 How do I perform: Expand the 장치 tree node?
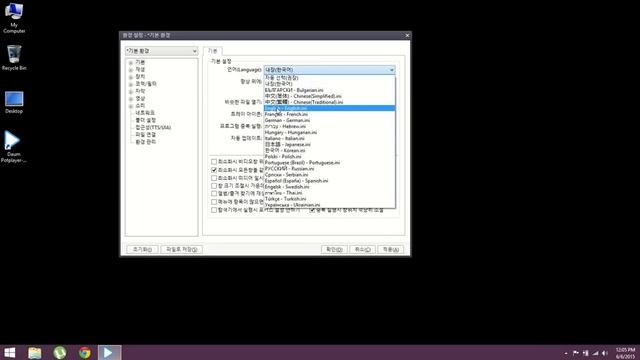[131, 77]
